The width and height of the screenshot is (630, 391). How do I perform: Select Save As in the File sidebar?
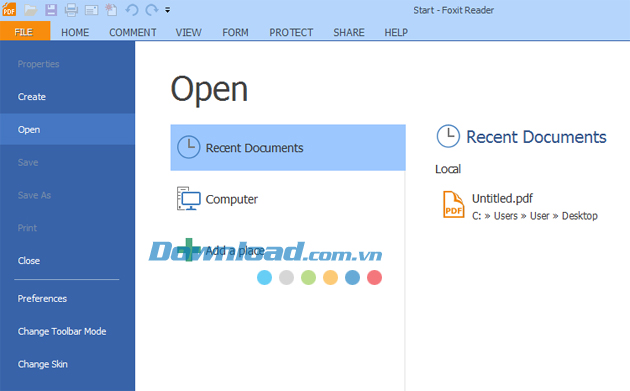click(x=68, y=195)
